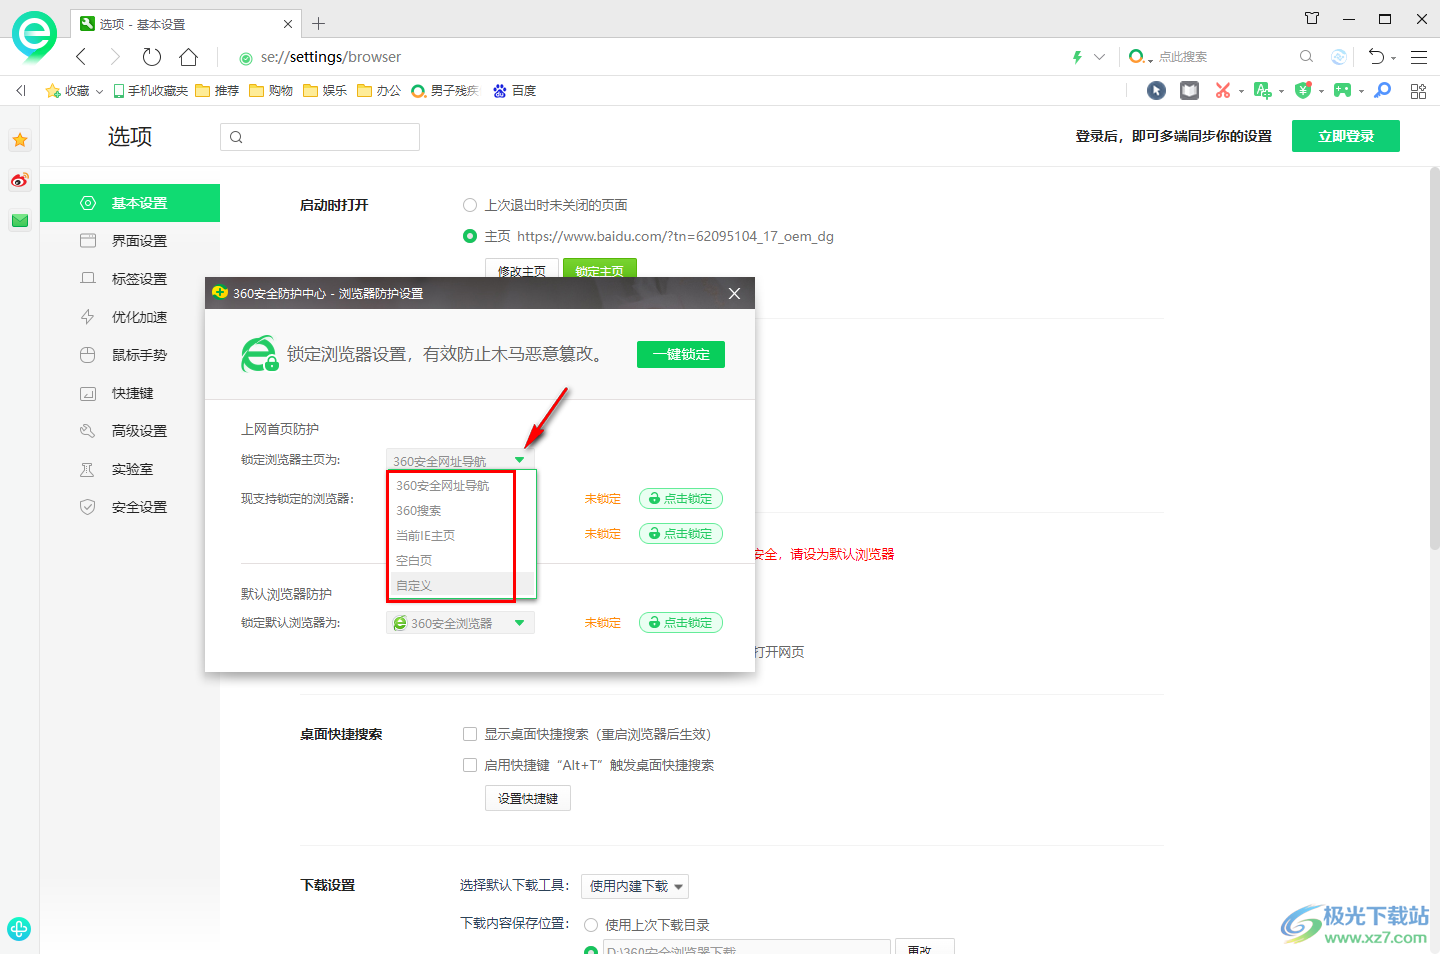1440x954 pixels.
Task: Select last session unclosed pages radio
Action: pyautogui.click(x=470, y=205)
